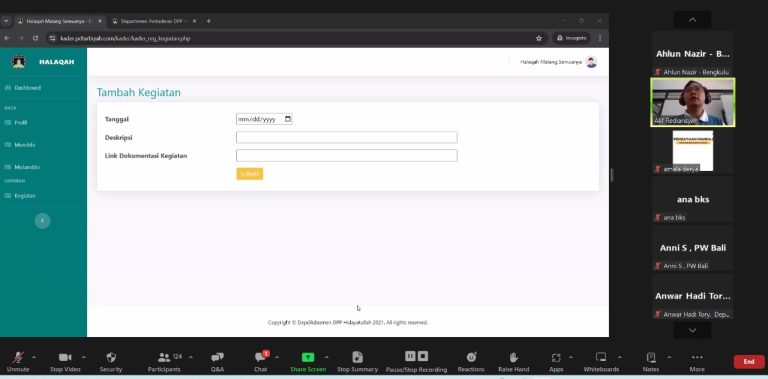Click Tambah Kegiatan page heading
The height and width of the screenshot is (379, 768).
click(x=139, y=93)
